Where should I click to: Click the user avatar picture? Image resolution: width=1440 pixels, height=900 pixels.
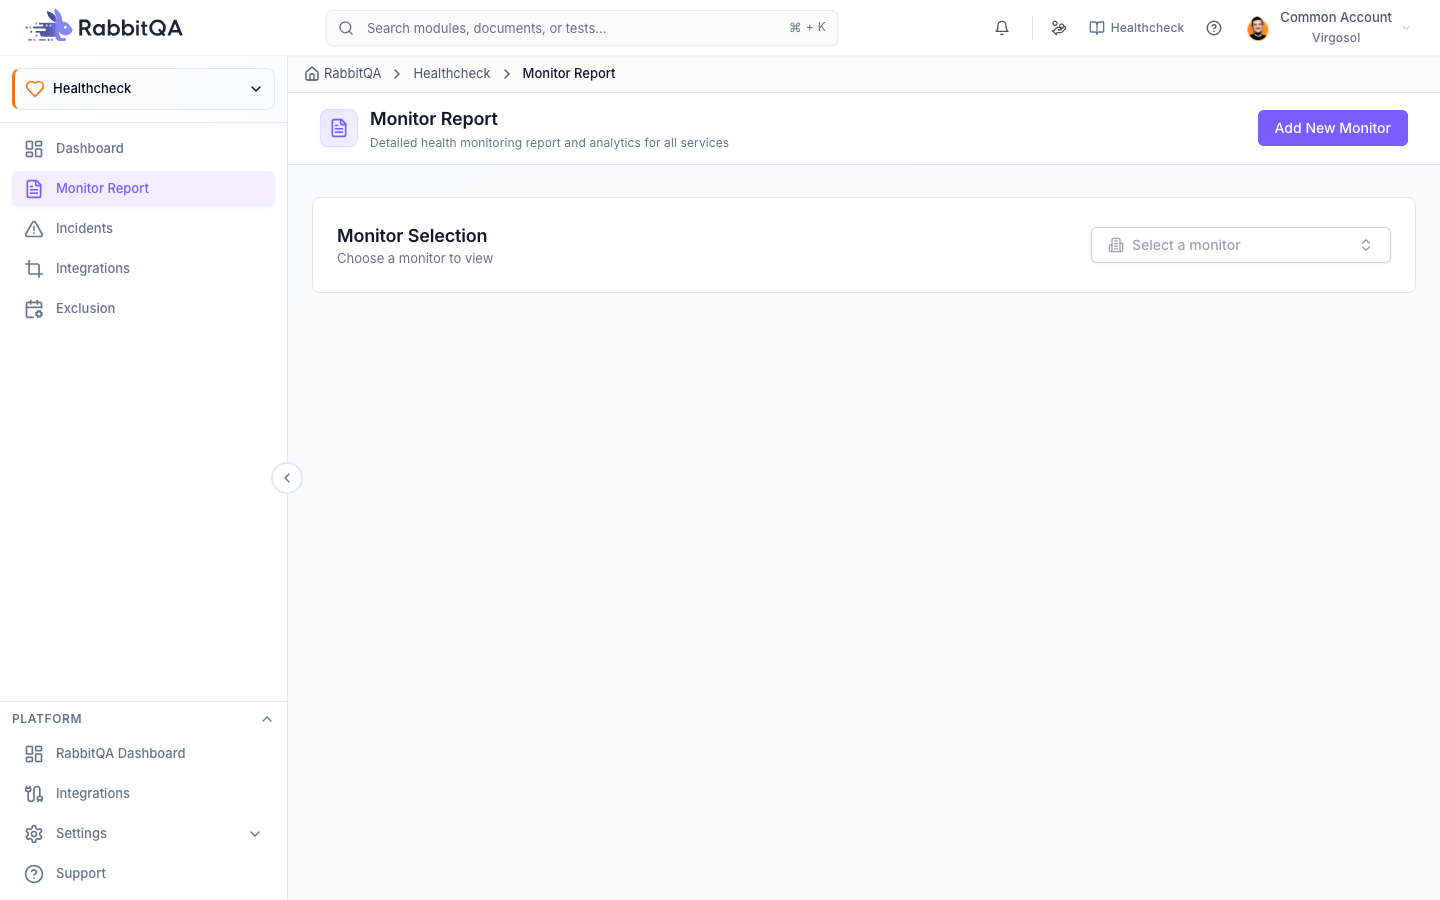tap(1258, 28)
